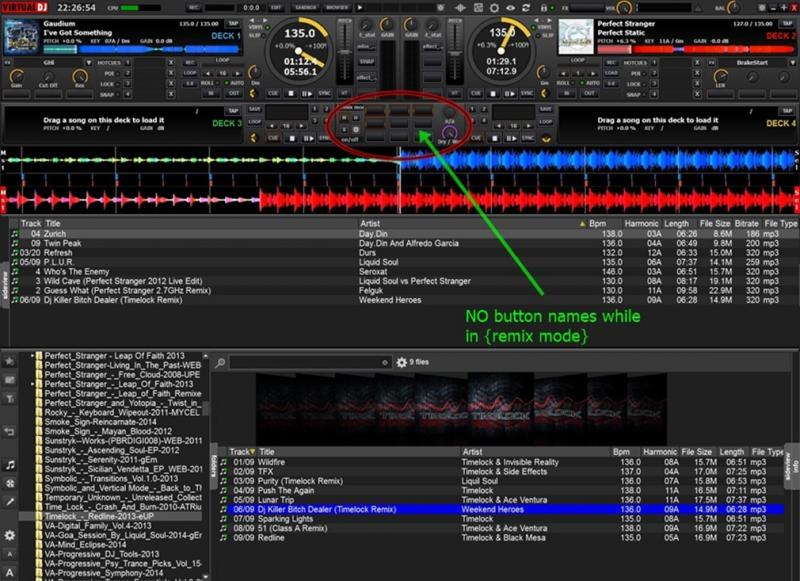800x581 pixels.
Task: Click CUE button on Deck 1
Action: (273, 93)
